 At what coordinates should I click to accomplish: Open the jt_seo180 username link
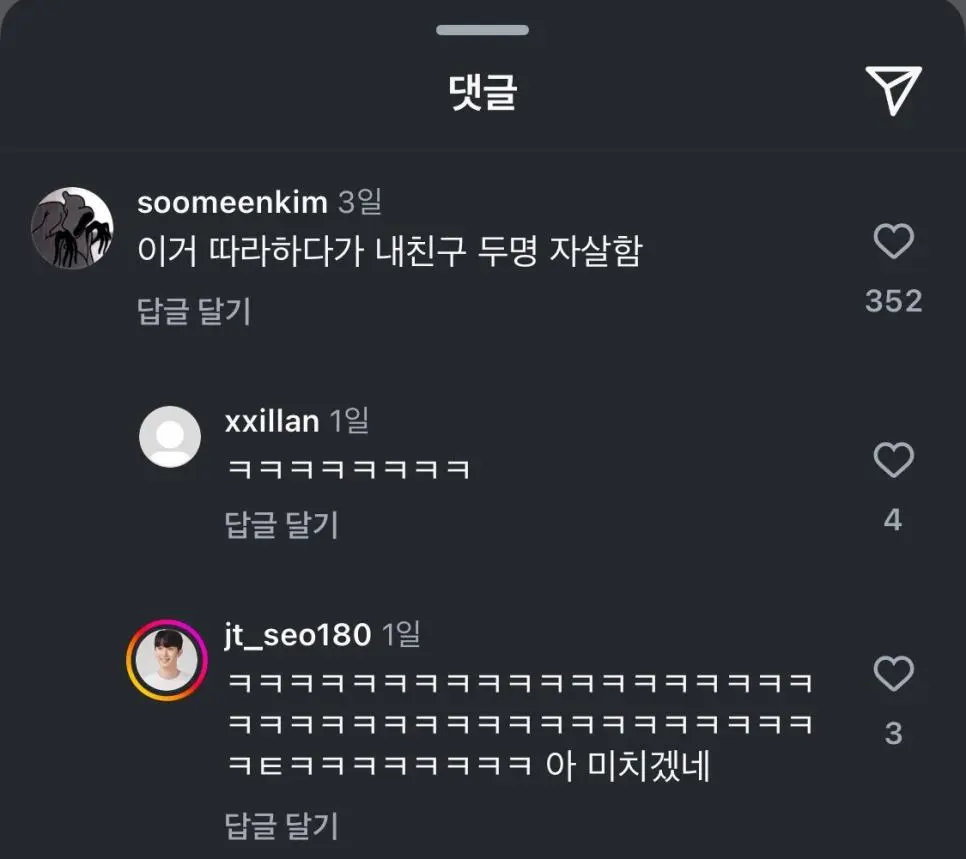tap(298, 634)
